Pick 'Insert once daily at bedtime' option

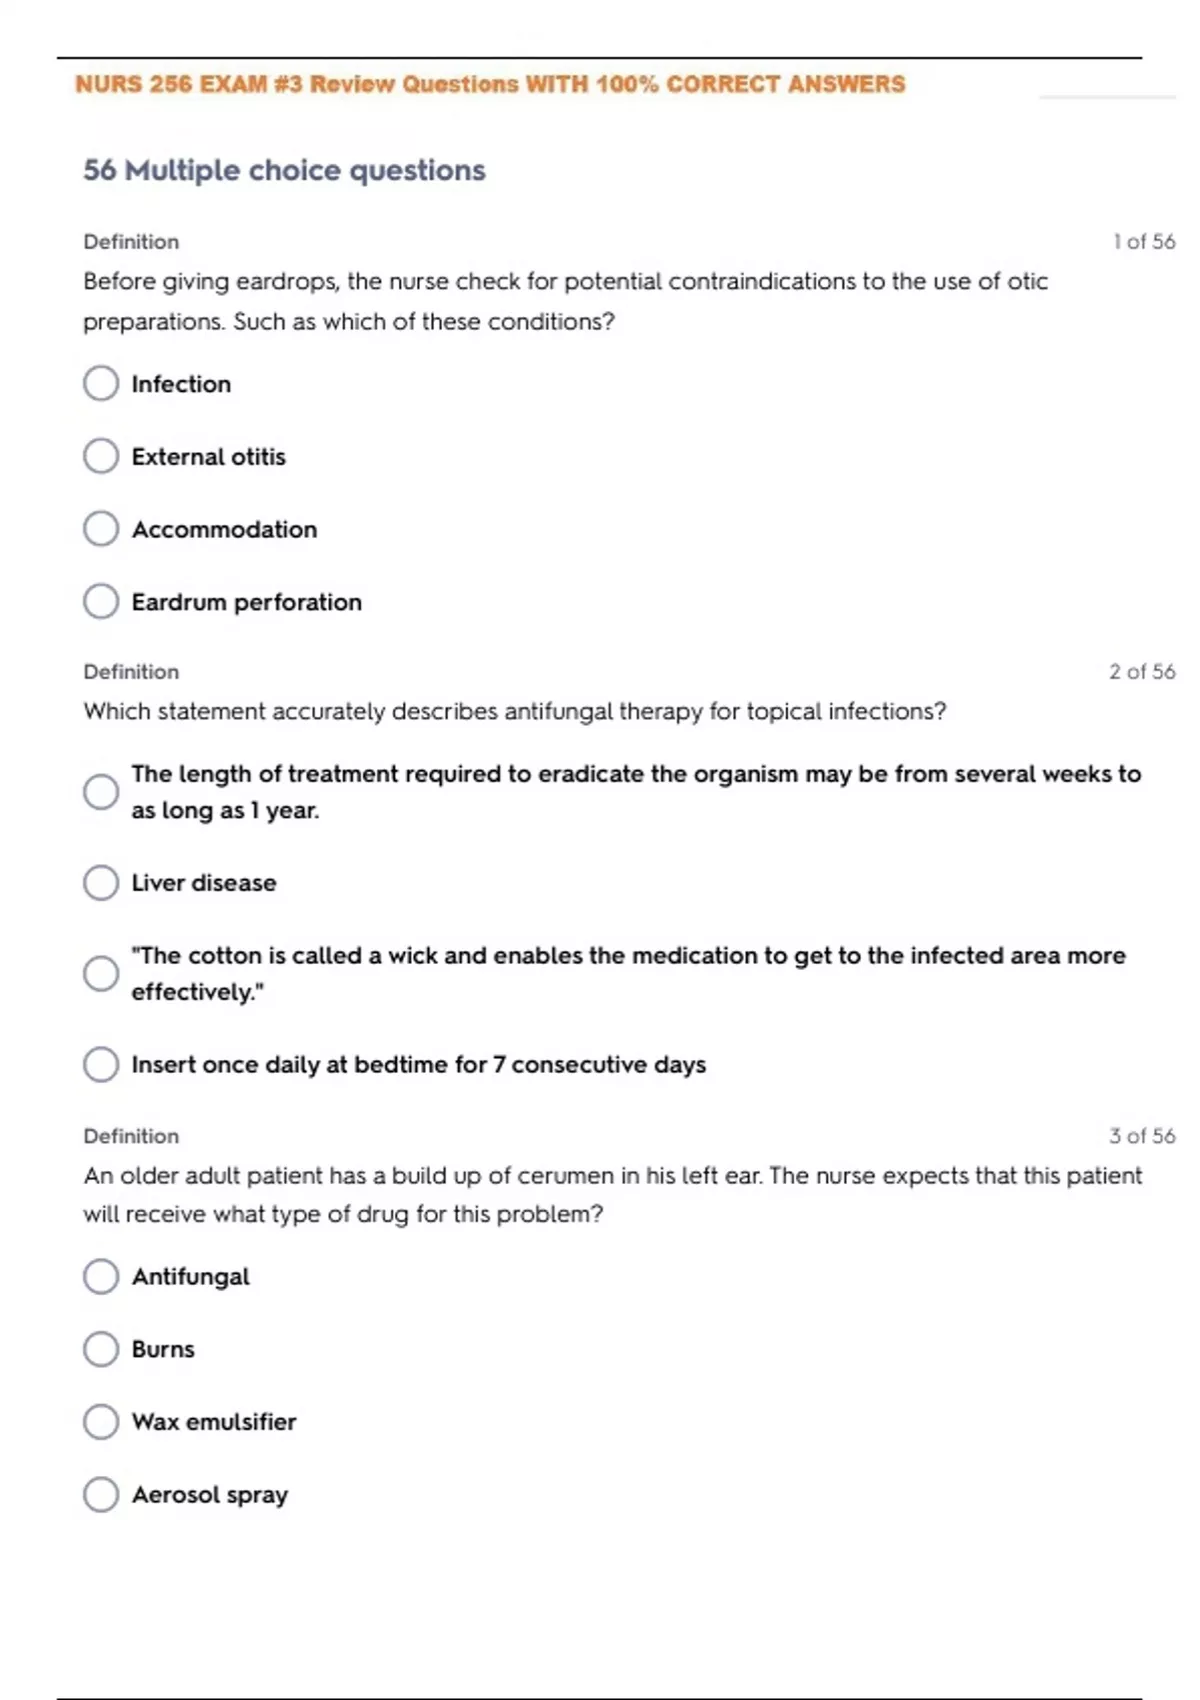tap(101, 1065)
